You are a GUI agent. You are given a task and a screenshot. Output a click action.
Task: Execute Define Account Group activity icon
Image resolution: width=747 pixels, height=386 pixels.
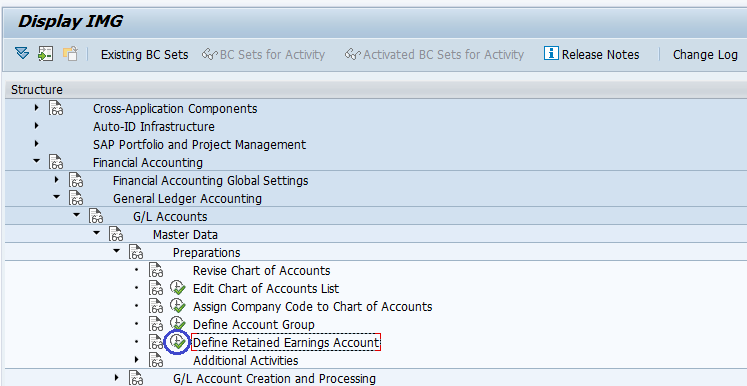178,324
